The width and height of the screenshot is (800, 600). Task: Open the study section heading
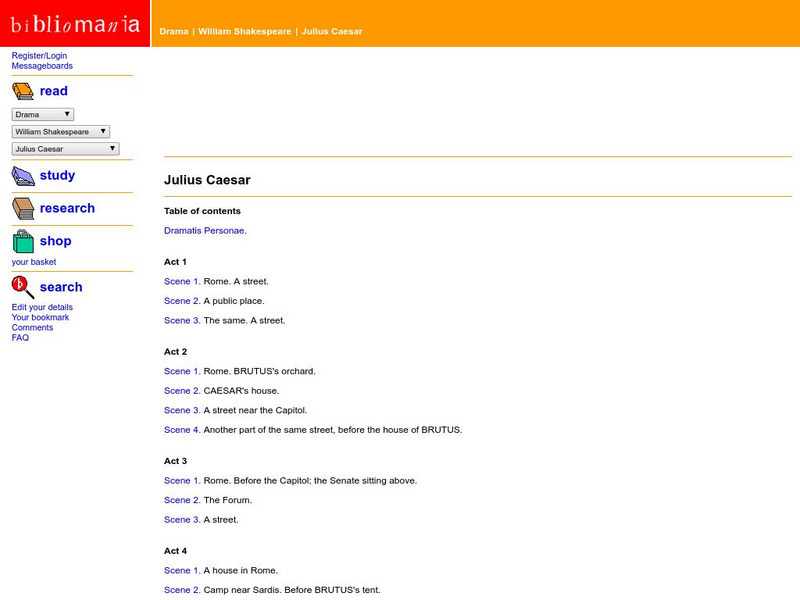click(x=57, y=175)
